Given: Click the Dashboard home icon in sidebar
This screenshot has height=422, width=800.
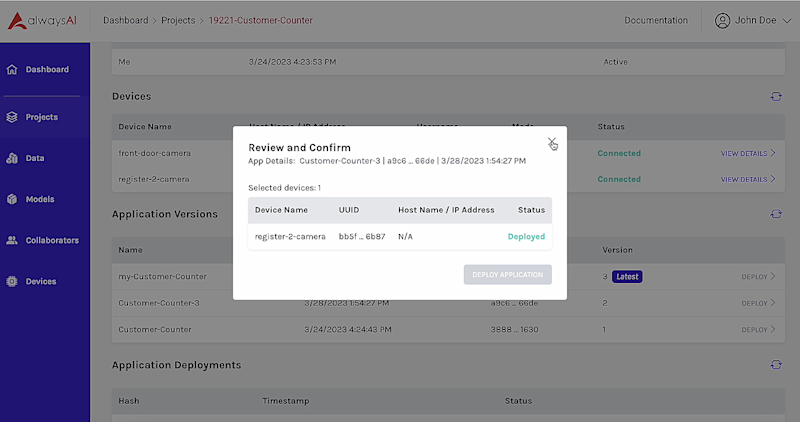Looking at the screenshot, I should (x=12, y=69).
